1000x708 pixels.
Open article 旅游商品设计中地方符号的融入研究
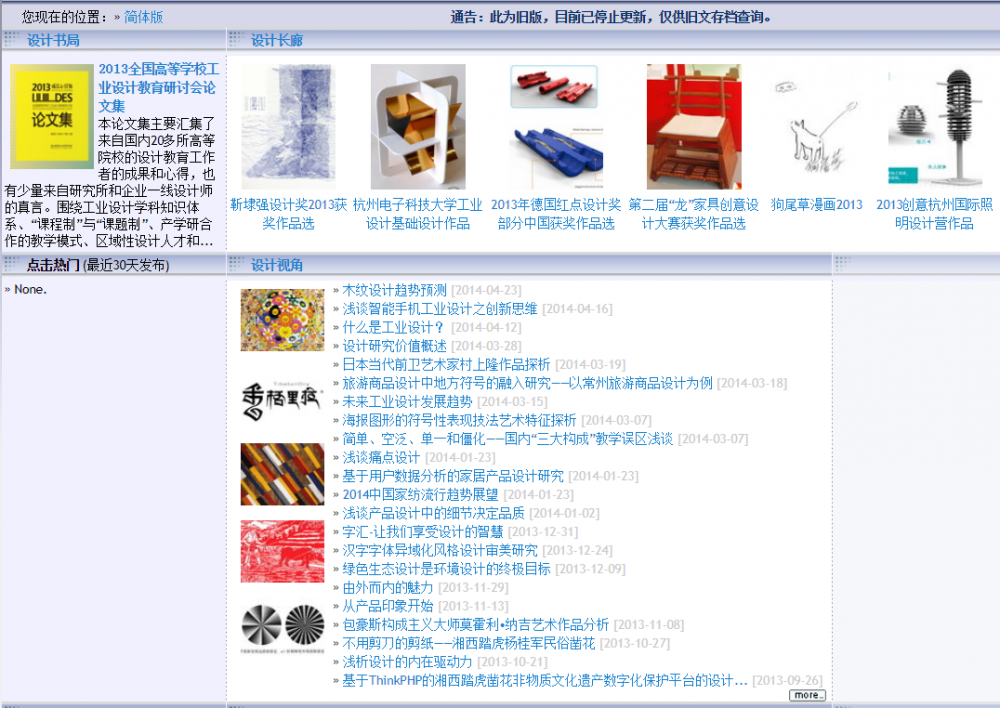tap(527, 383)
